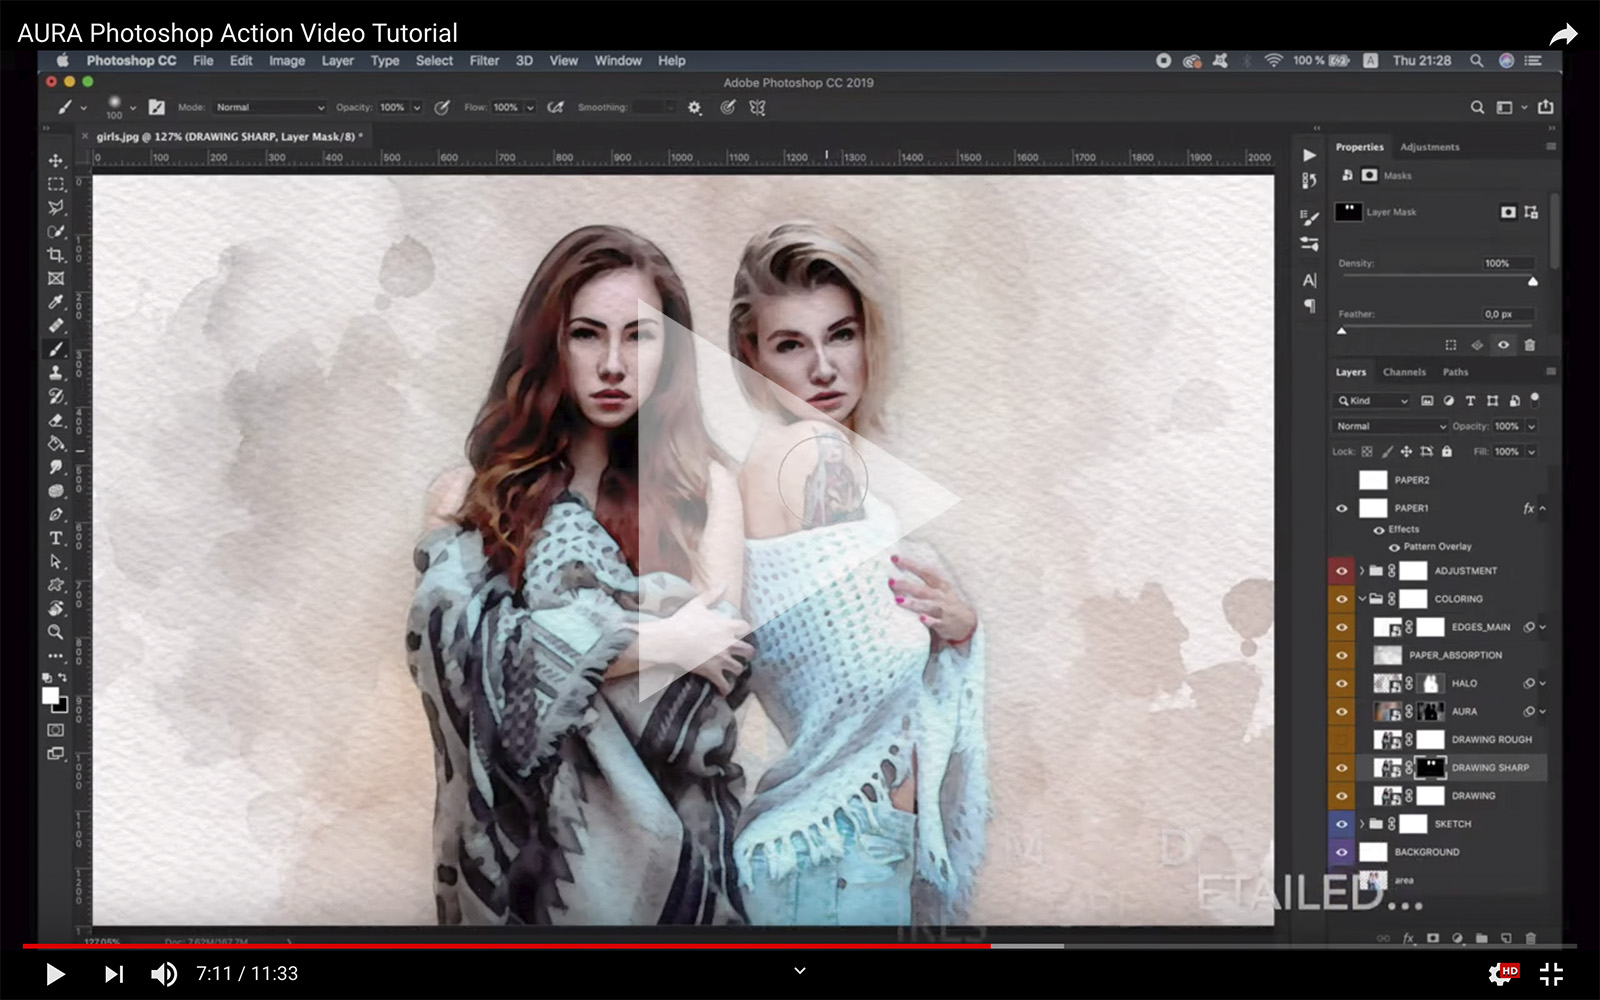The image size is (1600, 1000).
Task: Open the Brush Settings panel icon
Action: (1309, 218)
